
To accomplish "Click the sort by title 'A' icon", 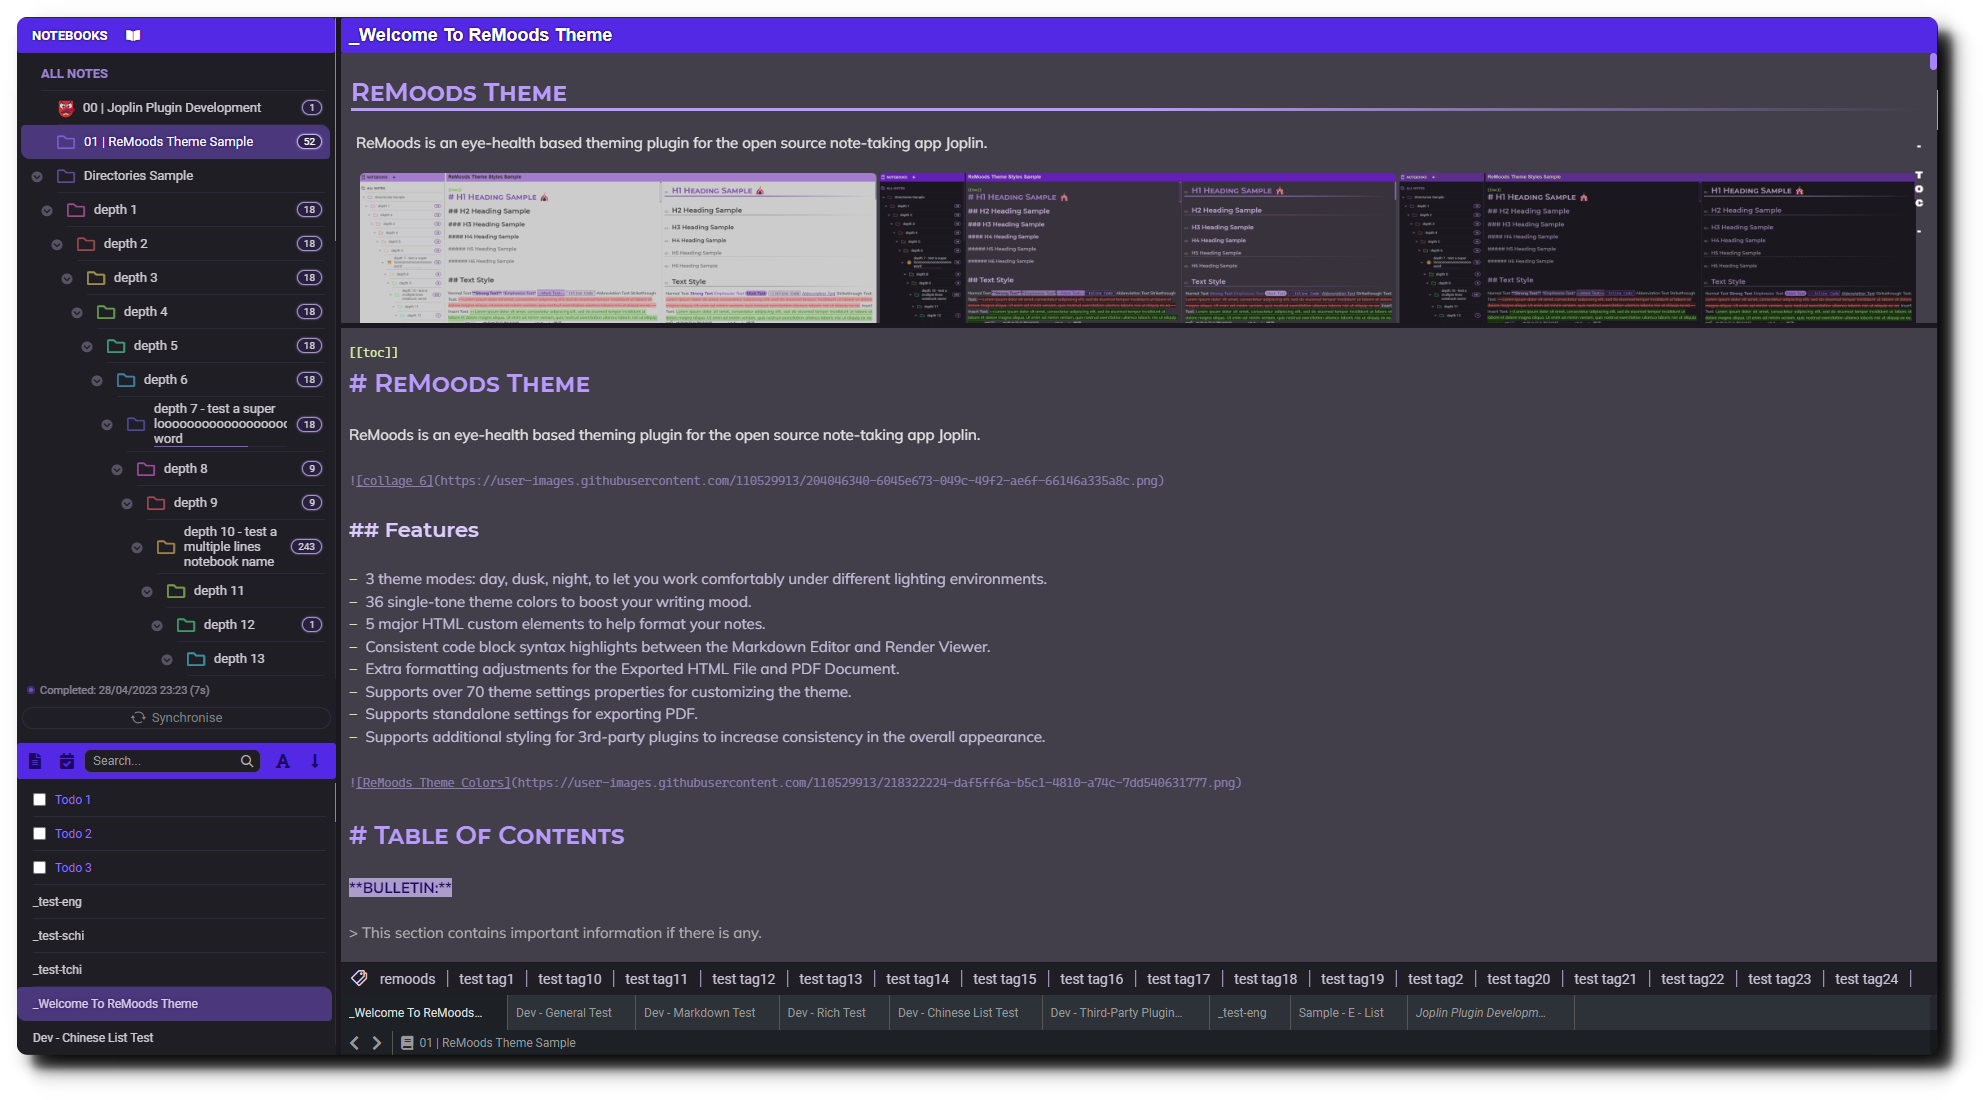I will (283, 761).
